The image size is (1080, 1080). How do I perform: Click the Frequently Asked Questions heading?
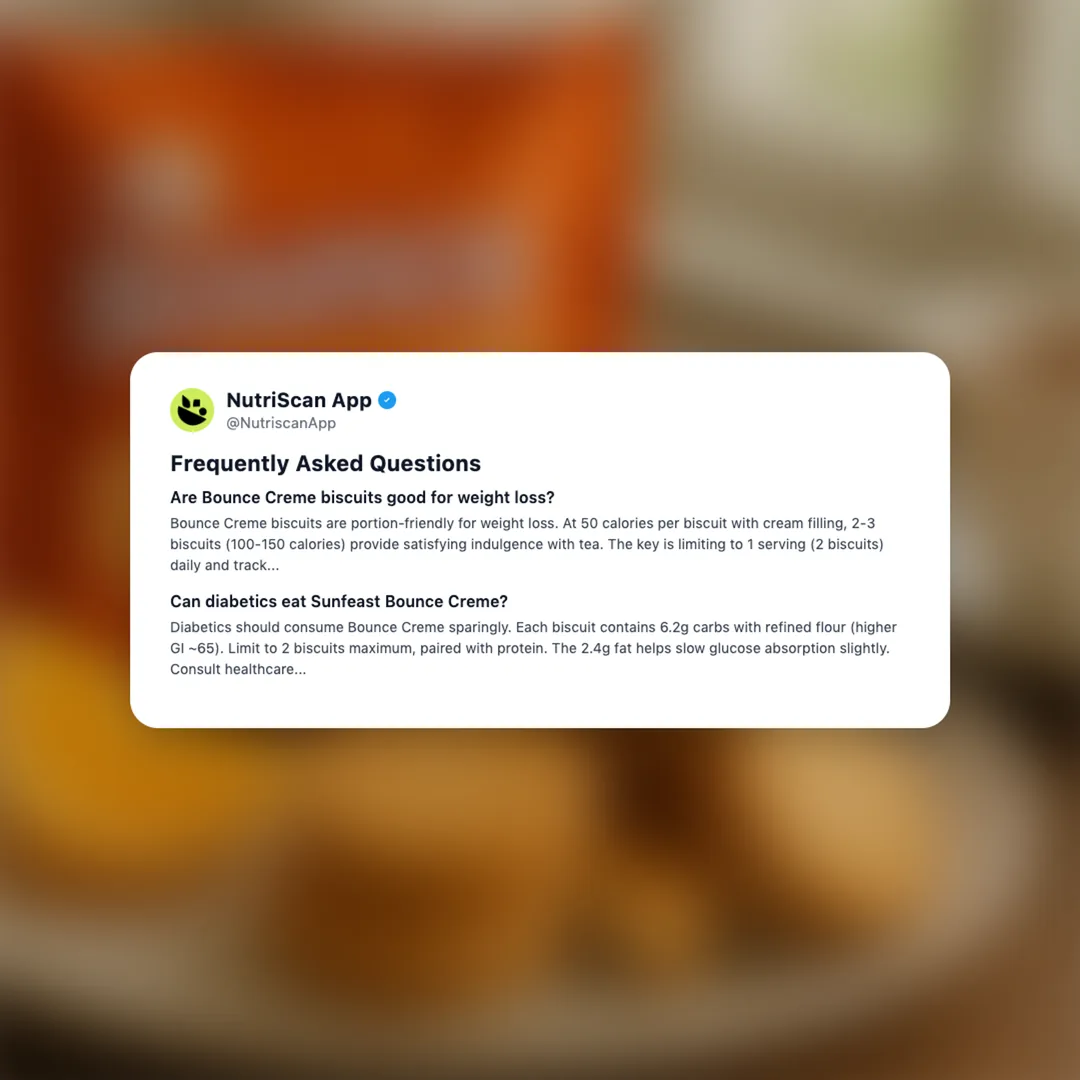[x=325, y=464]
